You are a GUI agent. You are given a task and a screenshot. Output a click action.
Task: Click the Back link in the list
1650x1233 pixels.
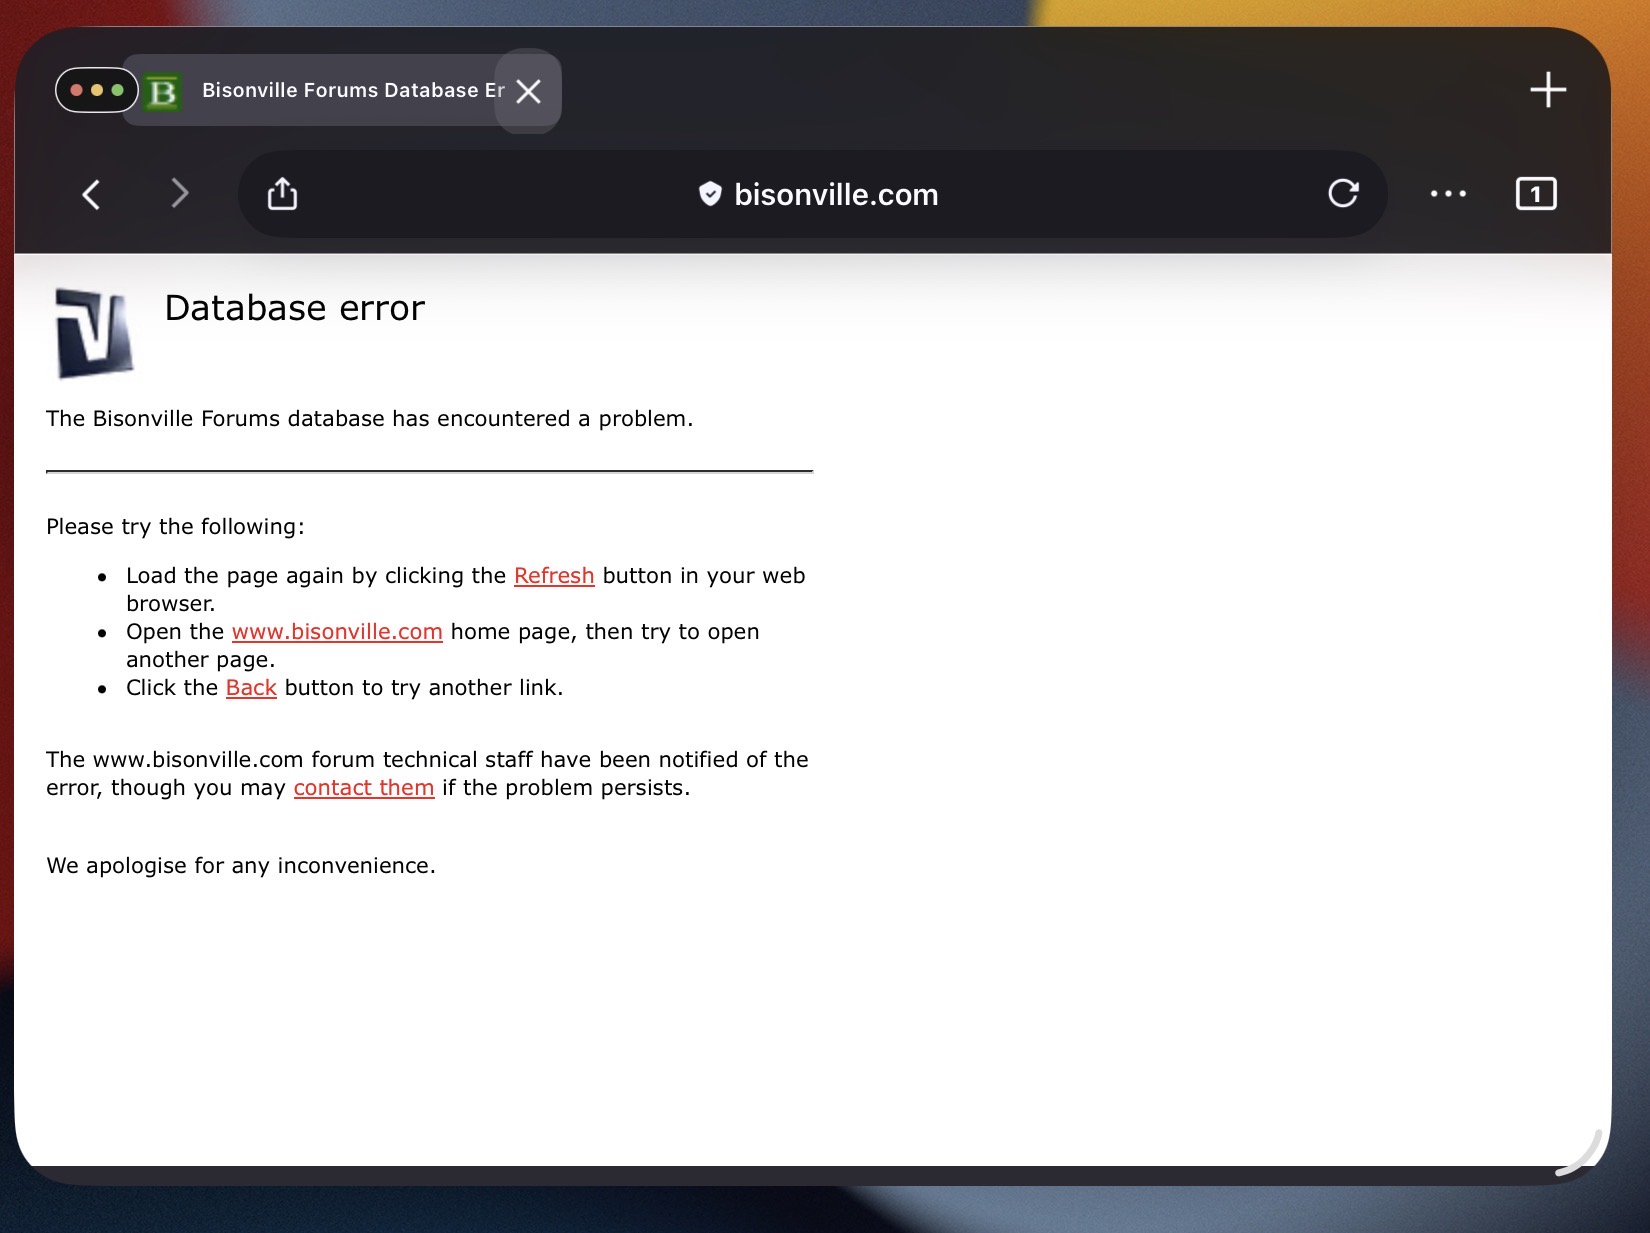coord(251,688)
